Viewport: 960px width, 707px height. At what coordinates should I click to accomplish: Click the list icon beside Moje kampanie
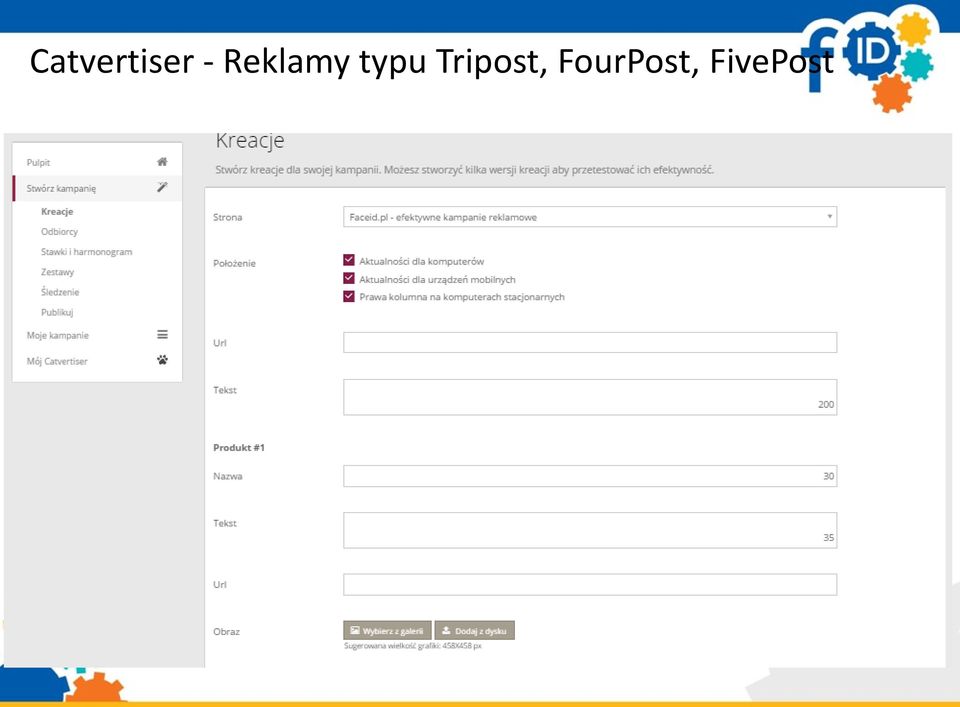point(162,334)
